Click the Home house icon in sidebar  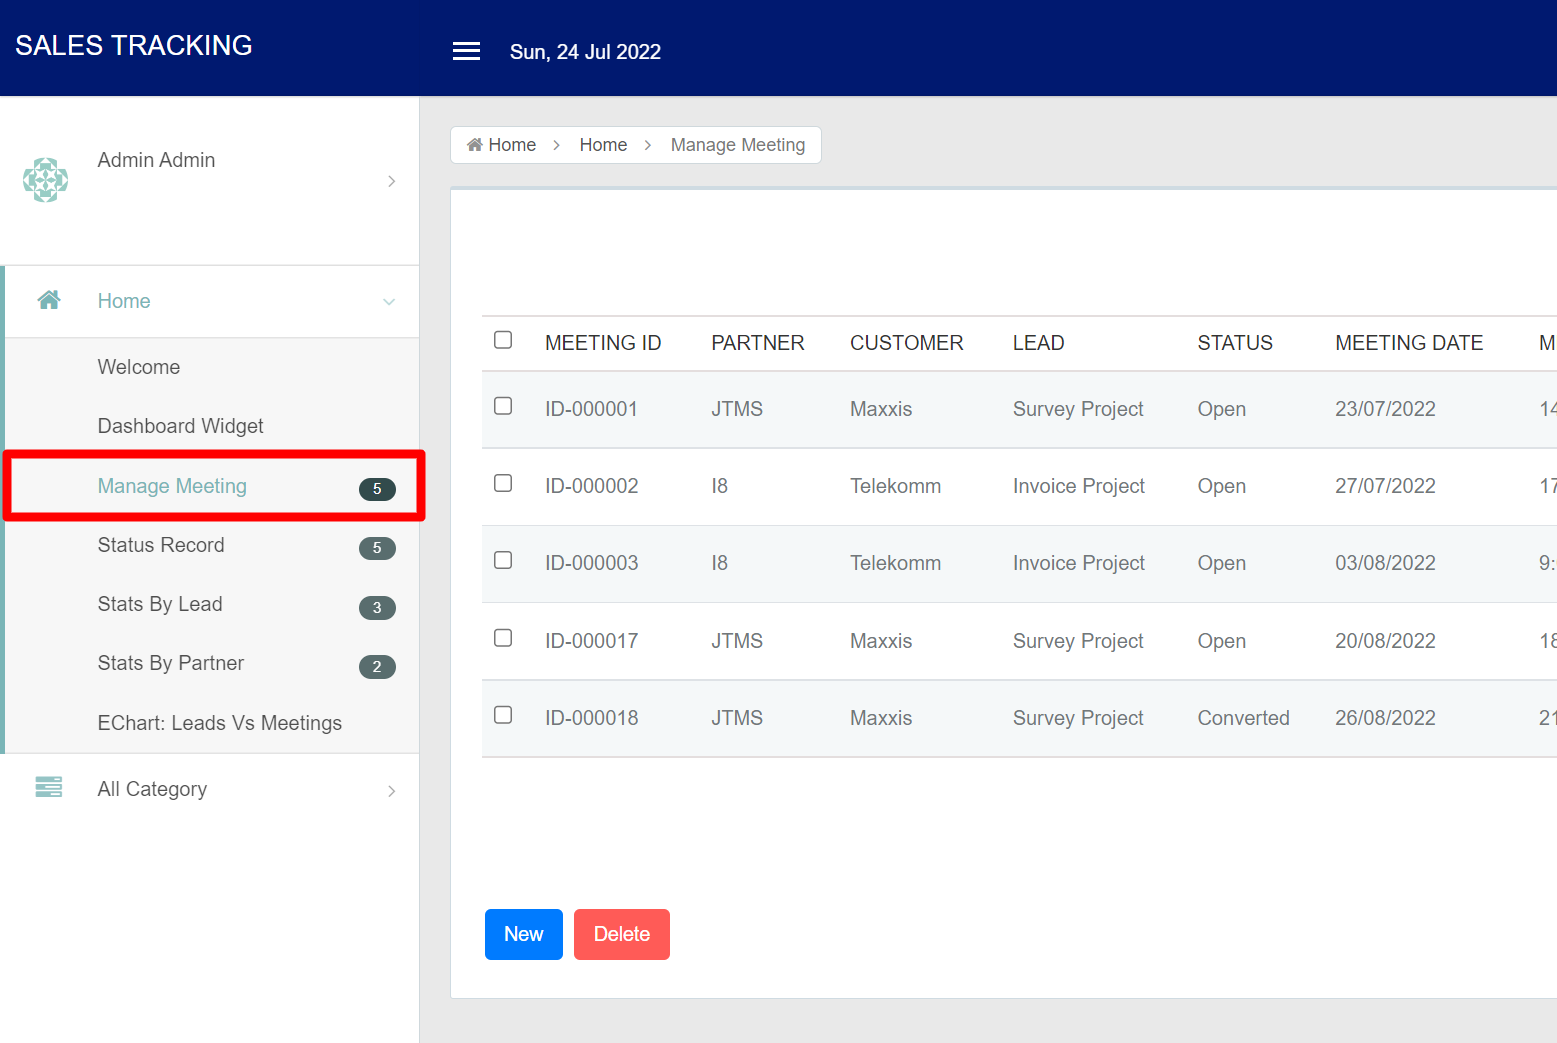pos(49,300)
